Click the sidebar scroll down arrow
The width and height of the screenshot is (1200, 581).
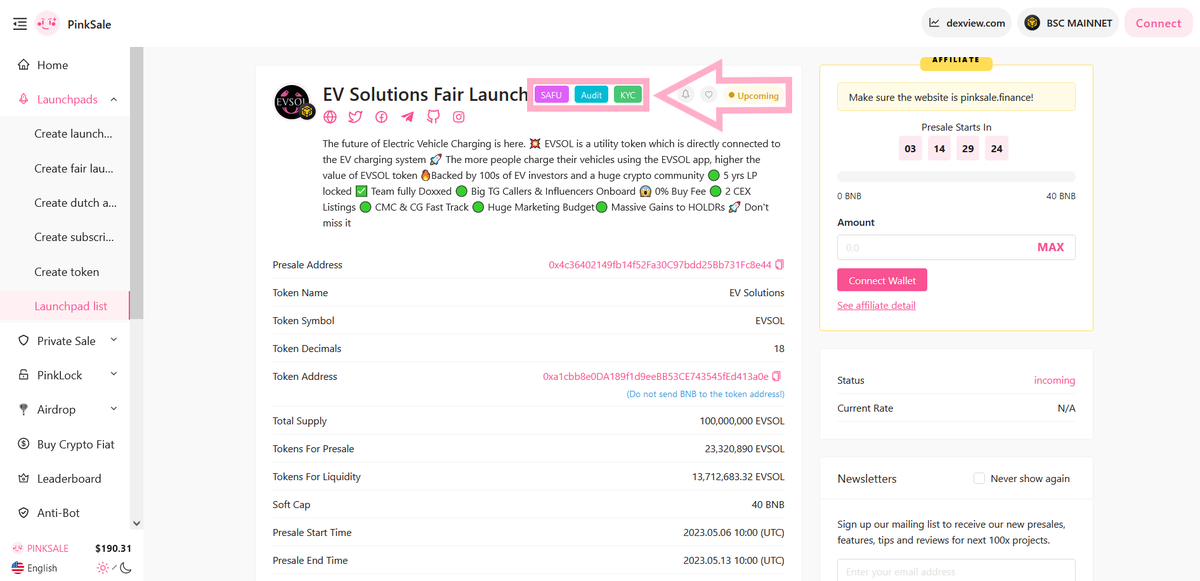136,522
